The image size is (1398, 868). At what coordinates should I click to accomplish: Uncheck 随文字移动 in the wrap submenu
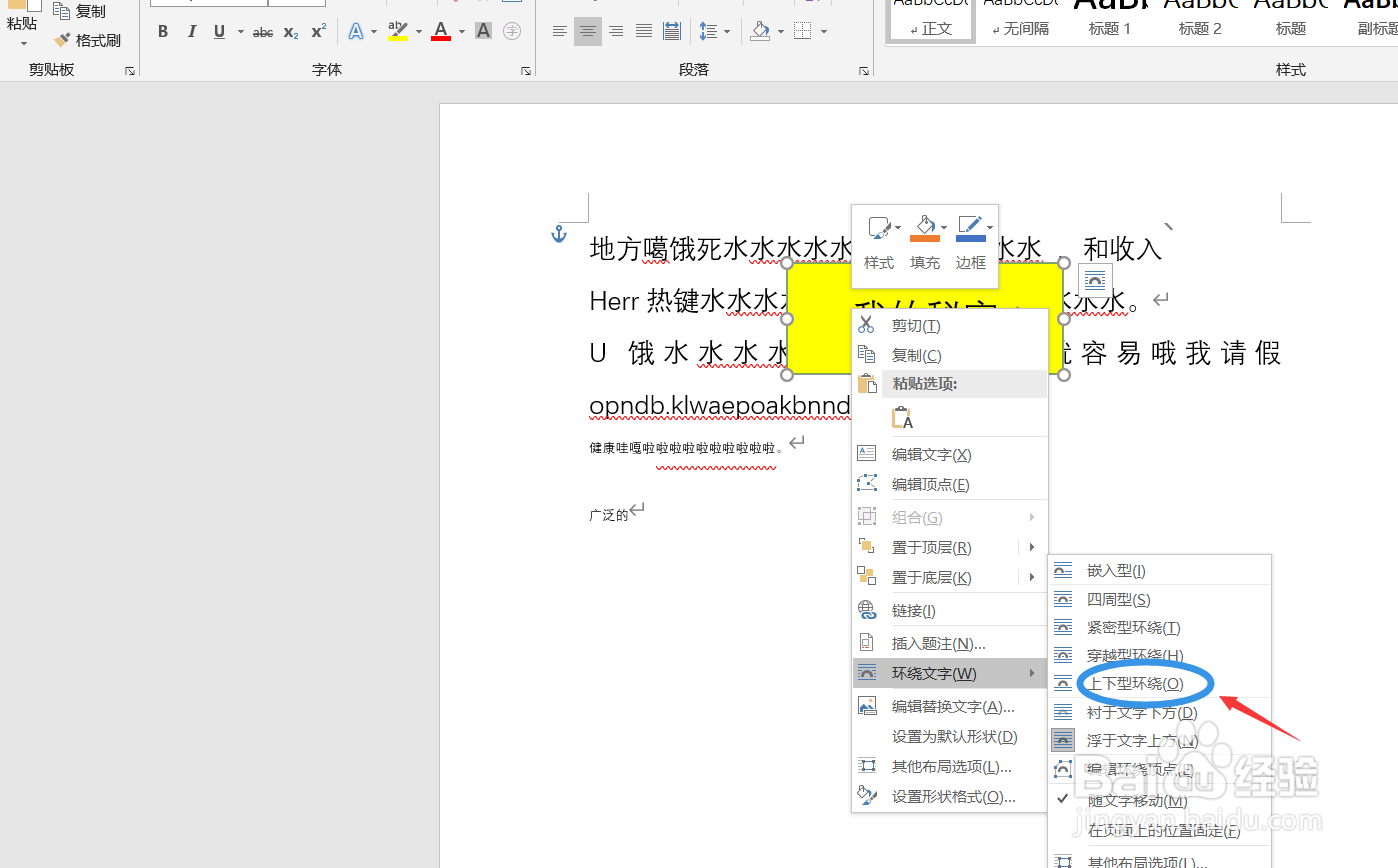click(1136, 800)
